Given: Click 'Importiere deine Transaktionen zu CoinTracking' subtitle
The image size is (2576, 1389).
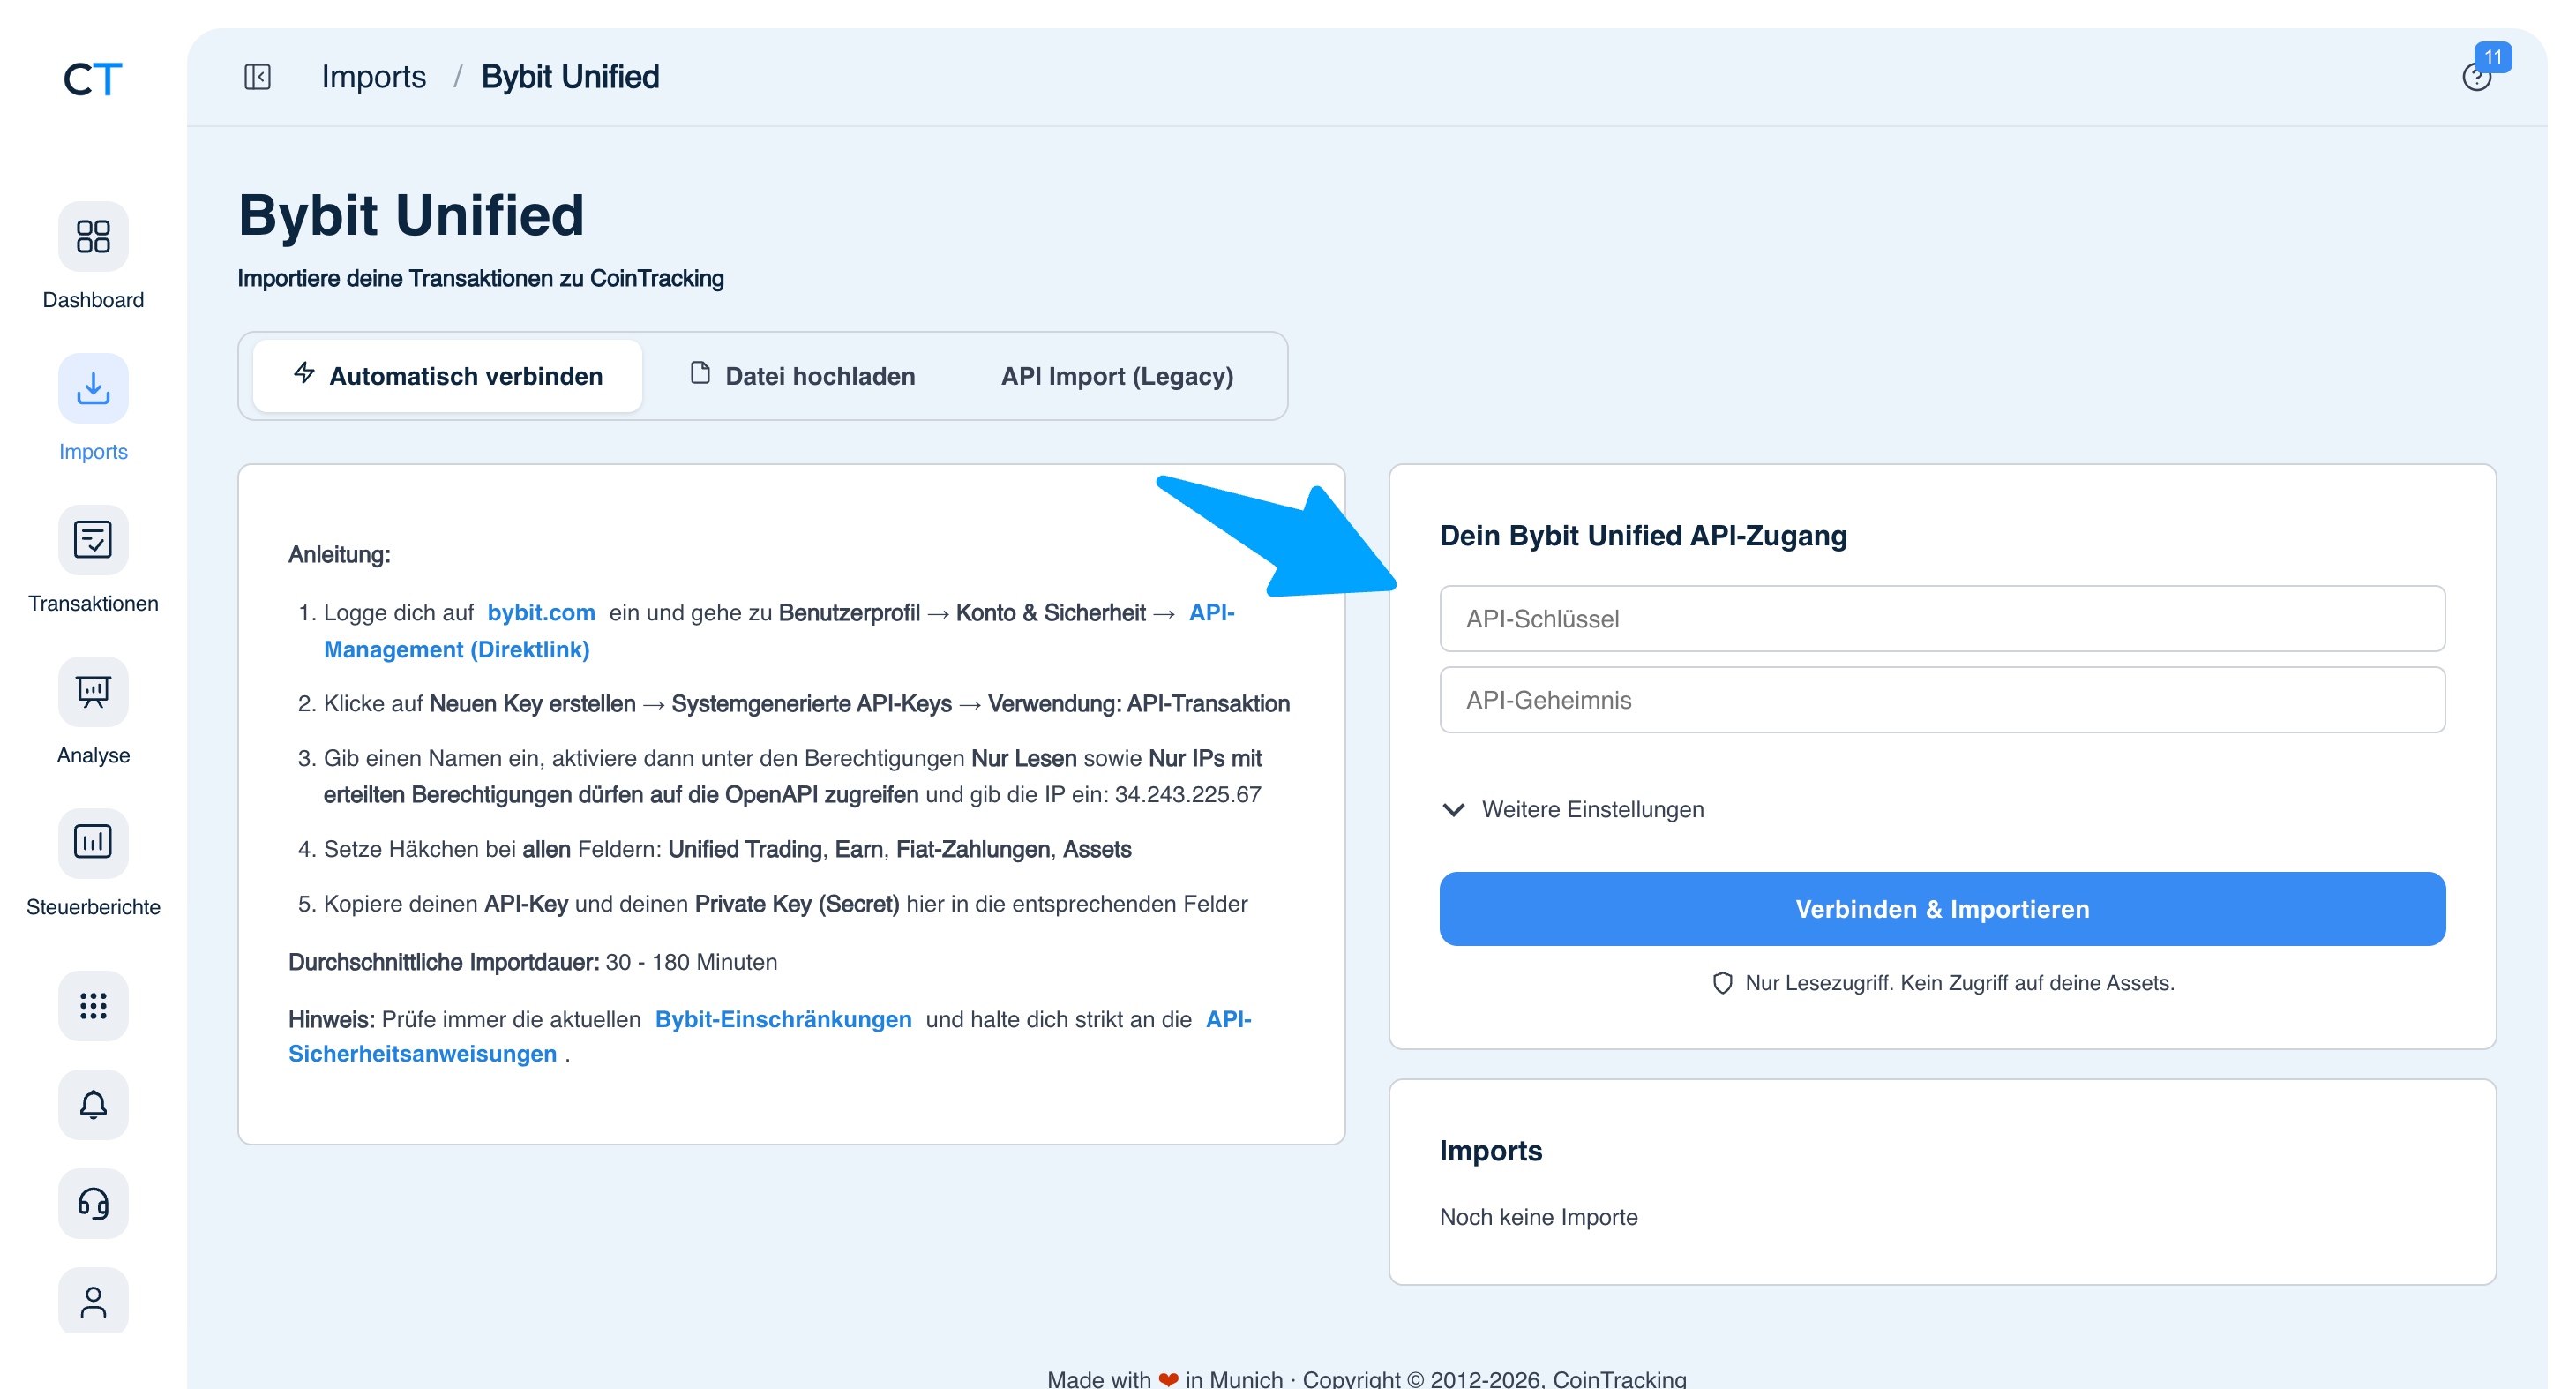Looking at the screenshot, I should click(480, 278).
